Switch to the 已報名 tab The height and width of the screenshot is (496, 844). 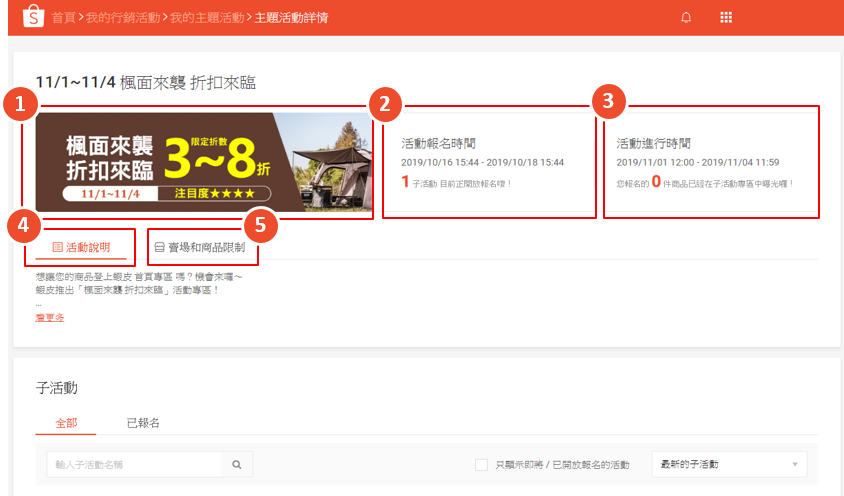(x=143, y=423)
